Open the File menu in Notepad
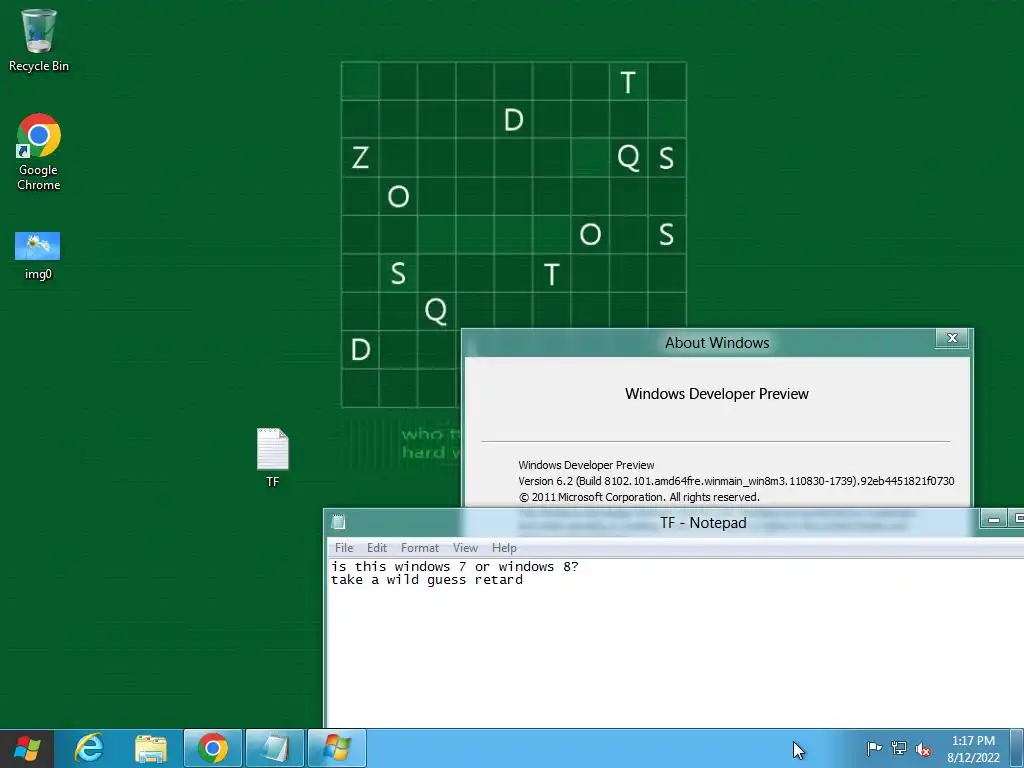This screenshot has width=1024, height=768. click(x=344, y=548)
